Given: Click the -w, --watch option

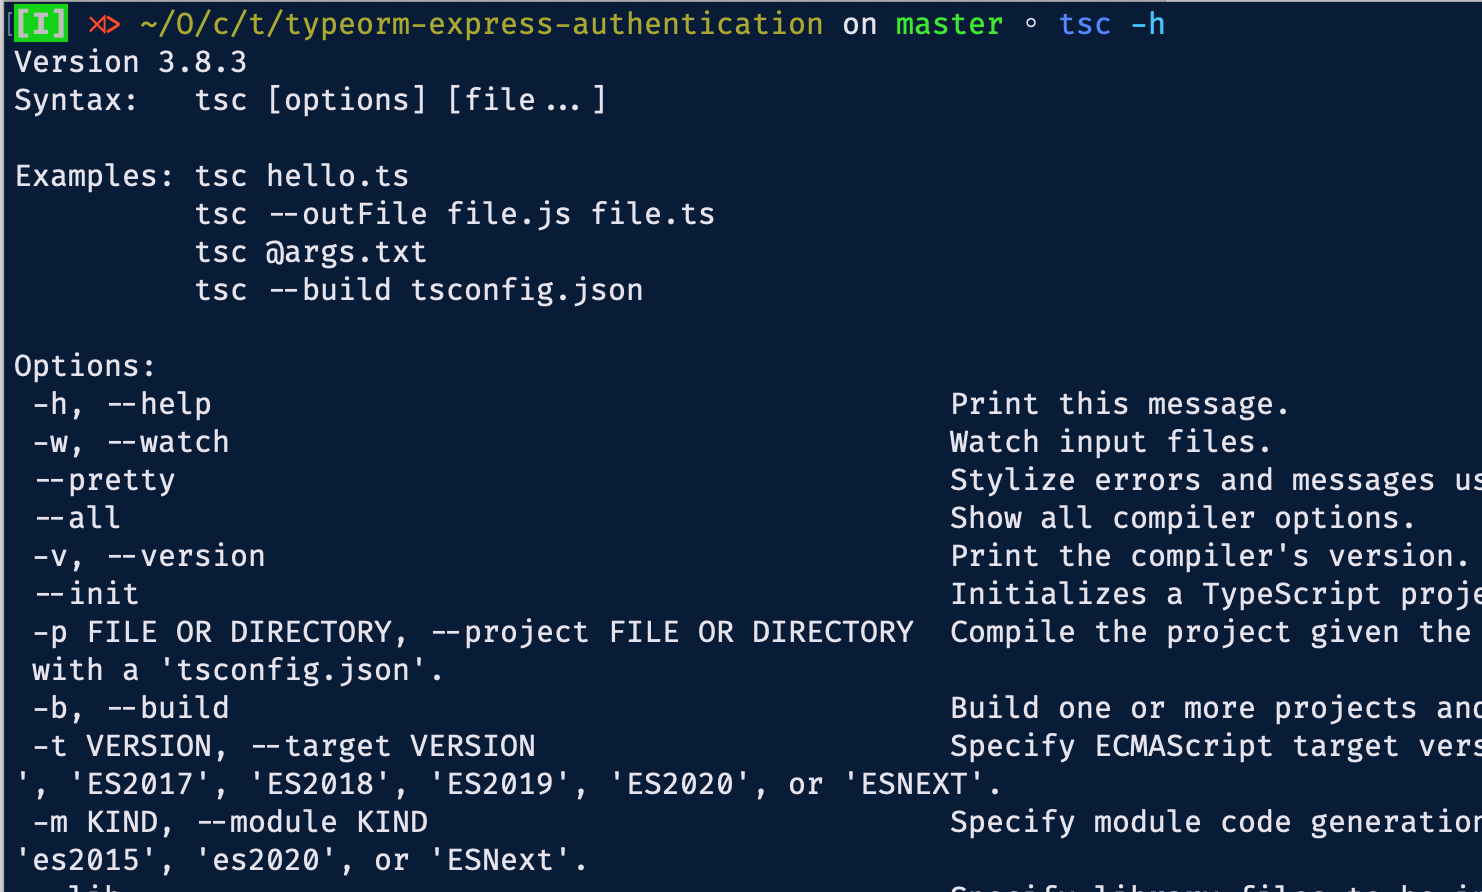Looking at the screenshot, I should [131, 442].
